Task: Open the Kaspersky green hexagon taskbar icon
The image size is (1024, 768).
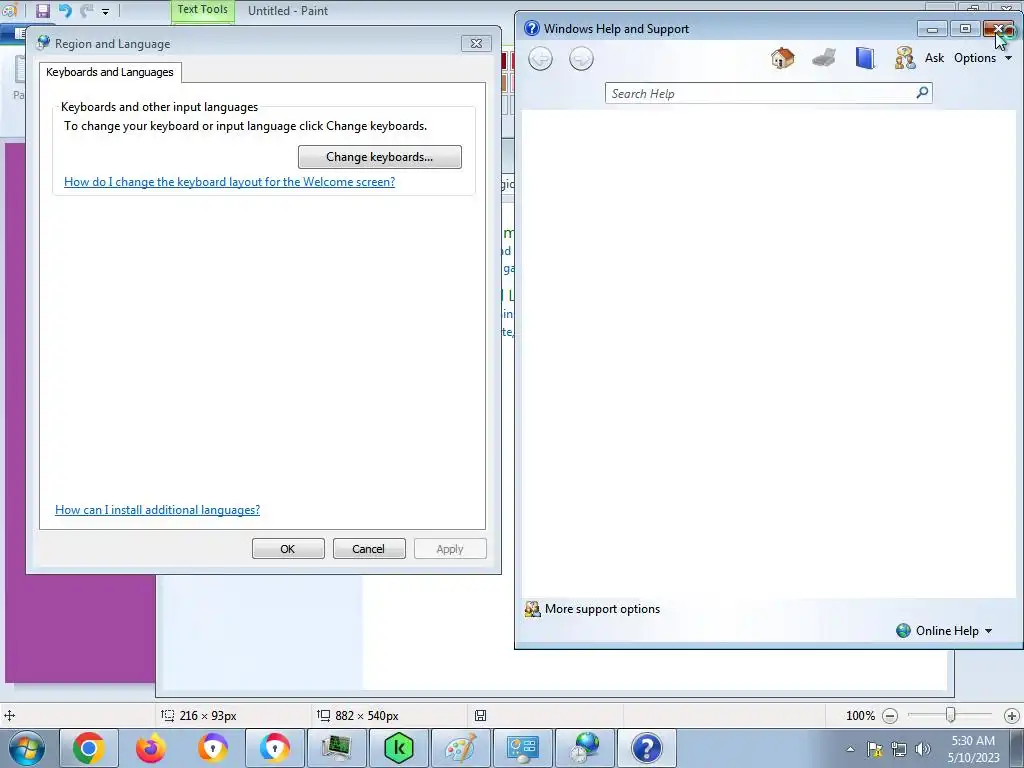Action: (398, 748)
